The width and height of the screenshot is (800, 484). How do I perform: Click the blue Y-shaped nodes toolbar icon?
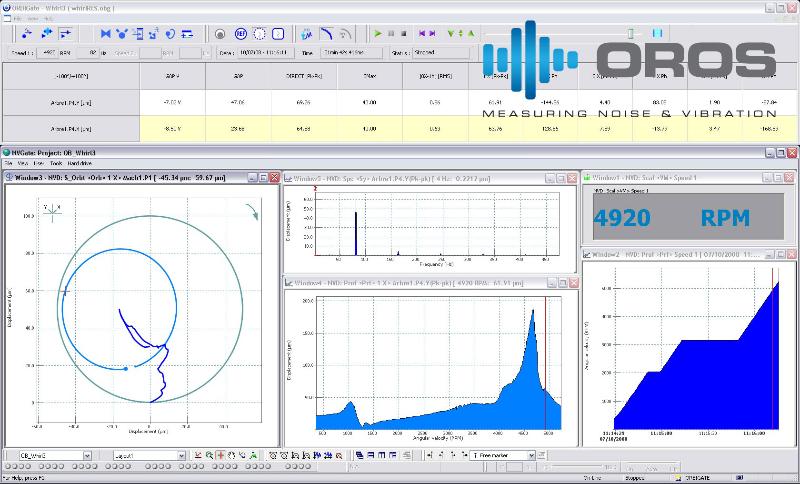click(121, 34)
